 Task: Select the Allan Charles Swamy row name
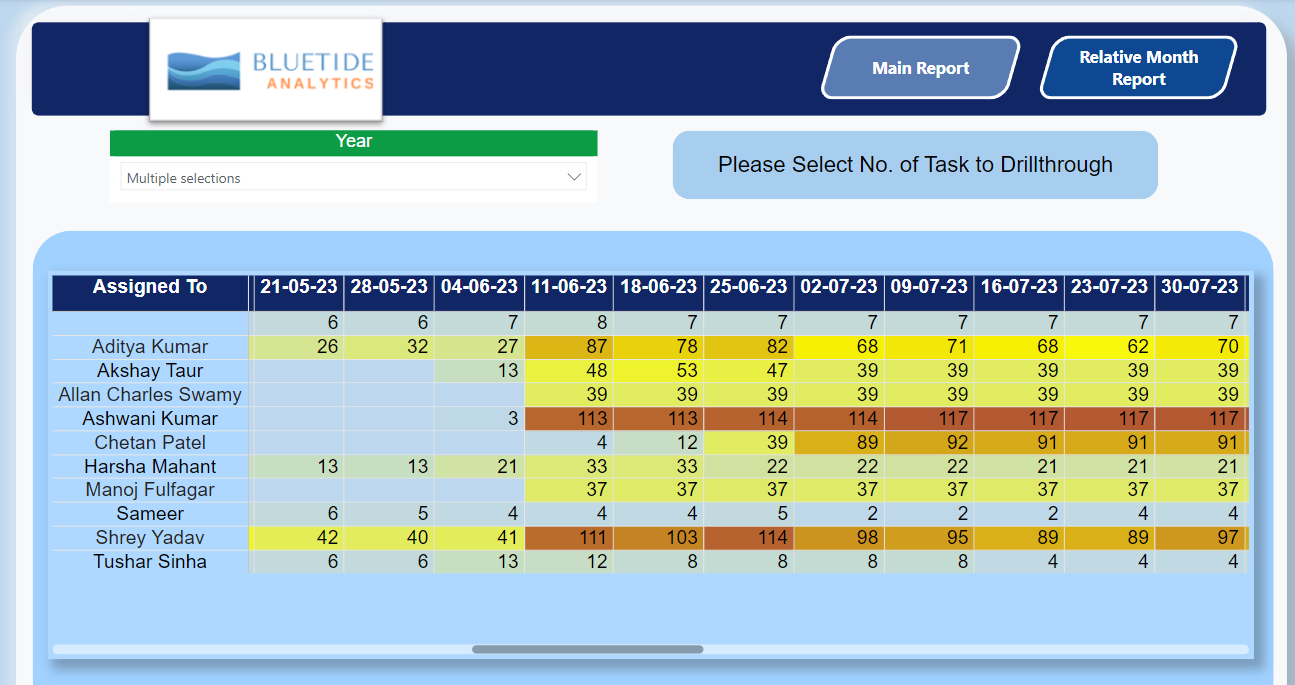[150, 395]
